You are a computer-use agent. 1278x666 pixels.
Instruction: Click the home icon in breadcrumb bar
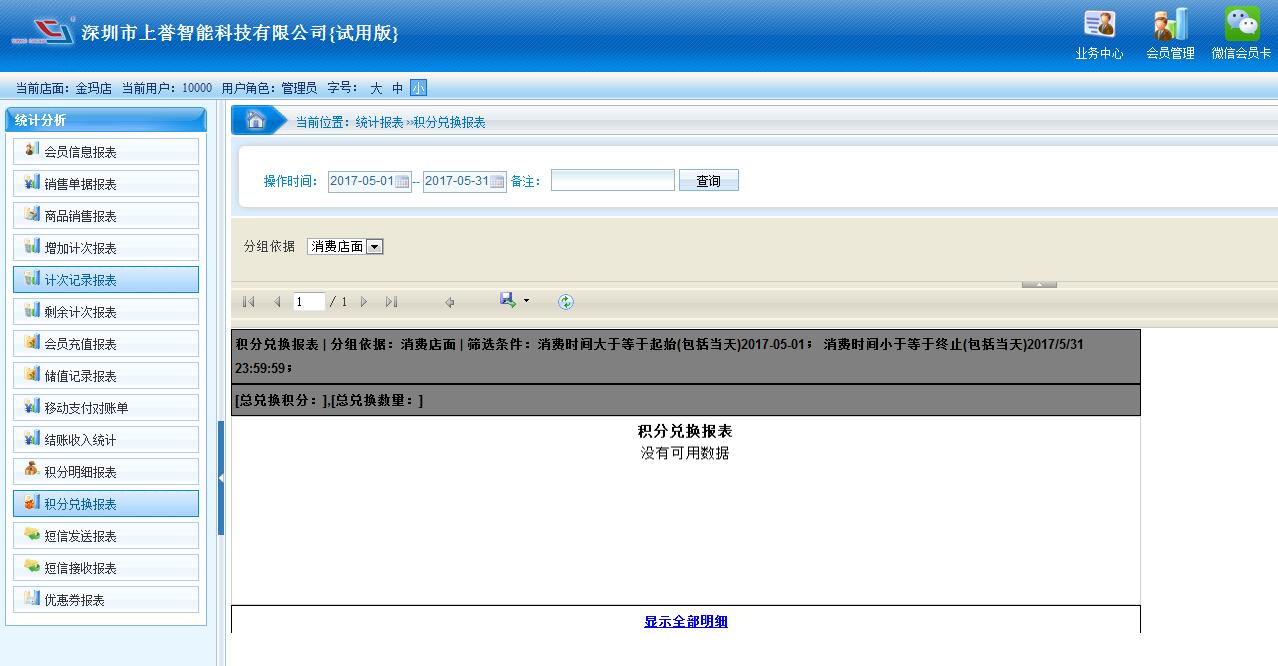coord(256,121)
